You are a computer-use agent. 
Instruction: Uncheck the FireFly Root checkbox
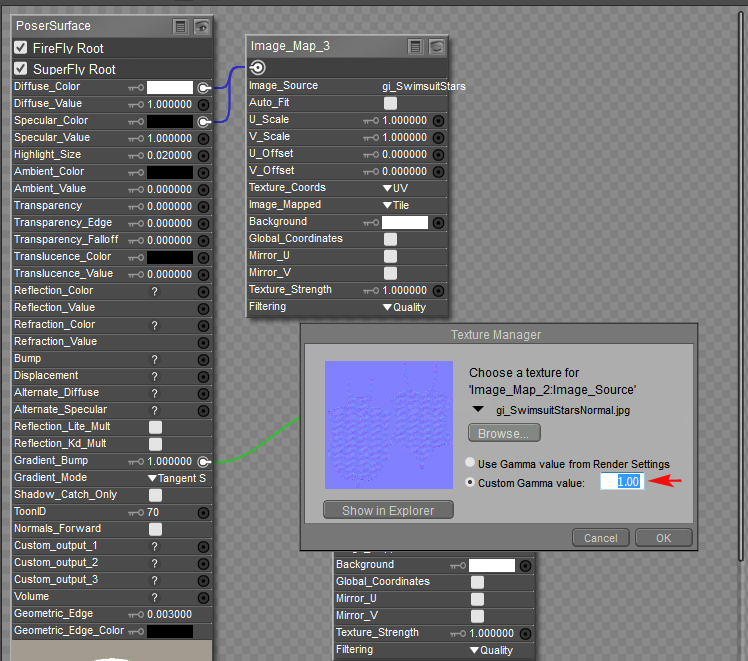pyautogui.click(x=20, y=48)
